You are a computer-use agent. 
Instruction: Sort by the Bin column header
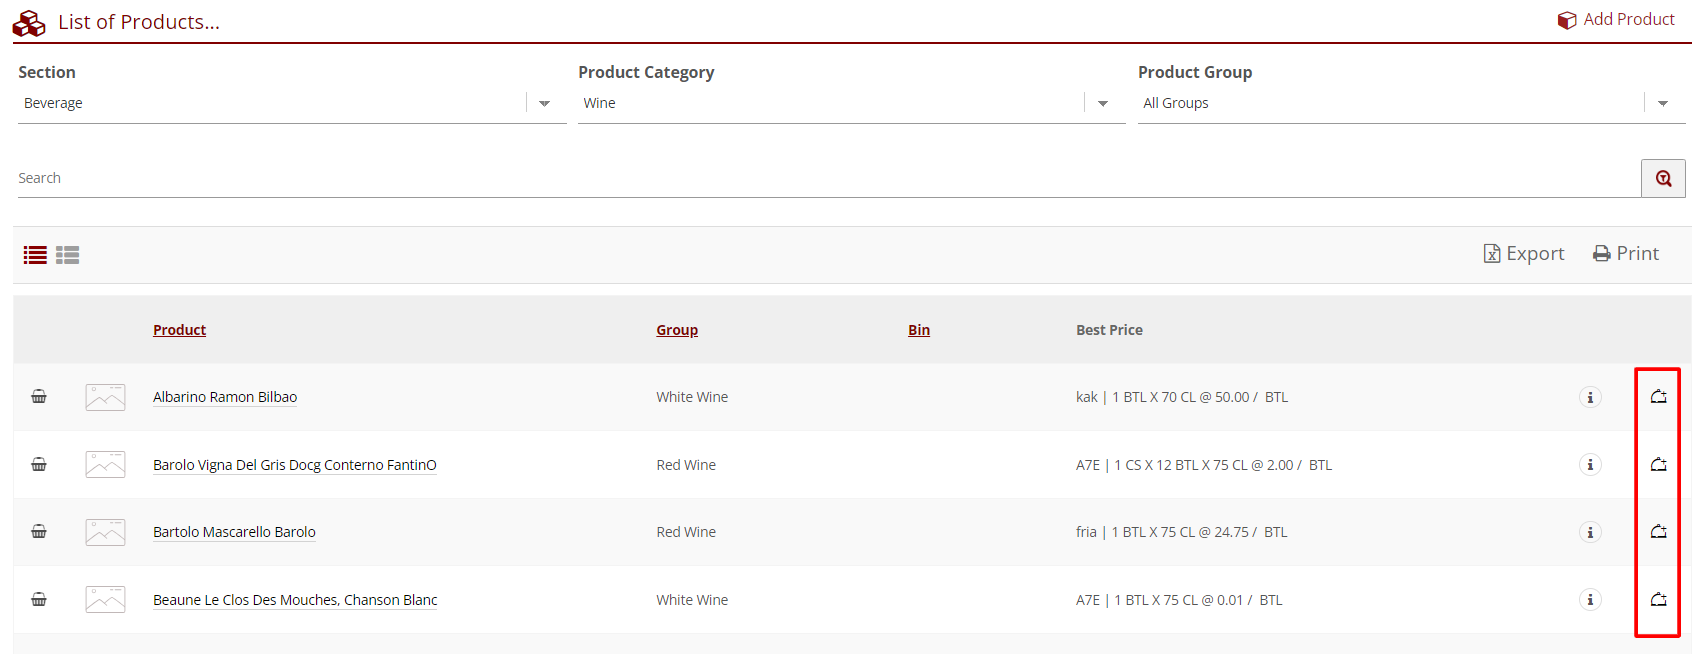[x=919, y=330]
